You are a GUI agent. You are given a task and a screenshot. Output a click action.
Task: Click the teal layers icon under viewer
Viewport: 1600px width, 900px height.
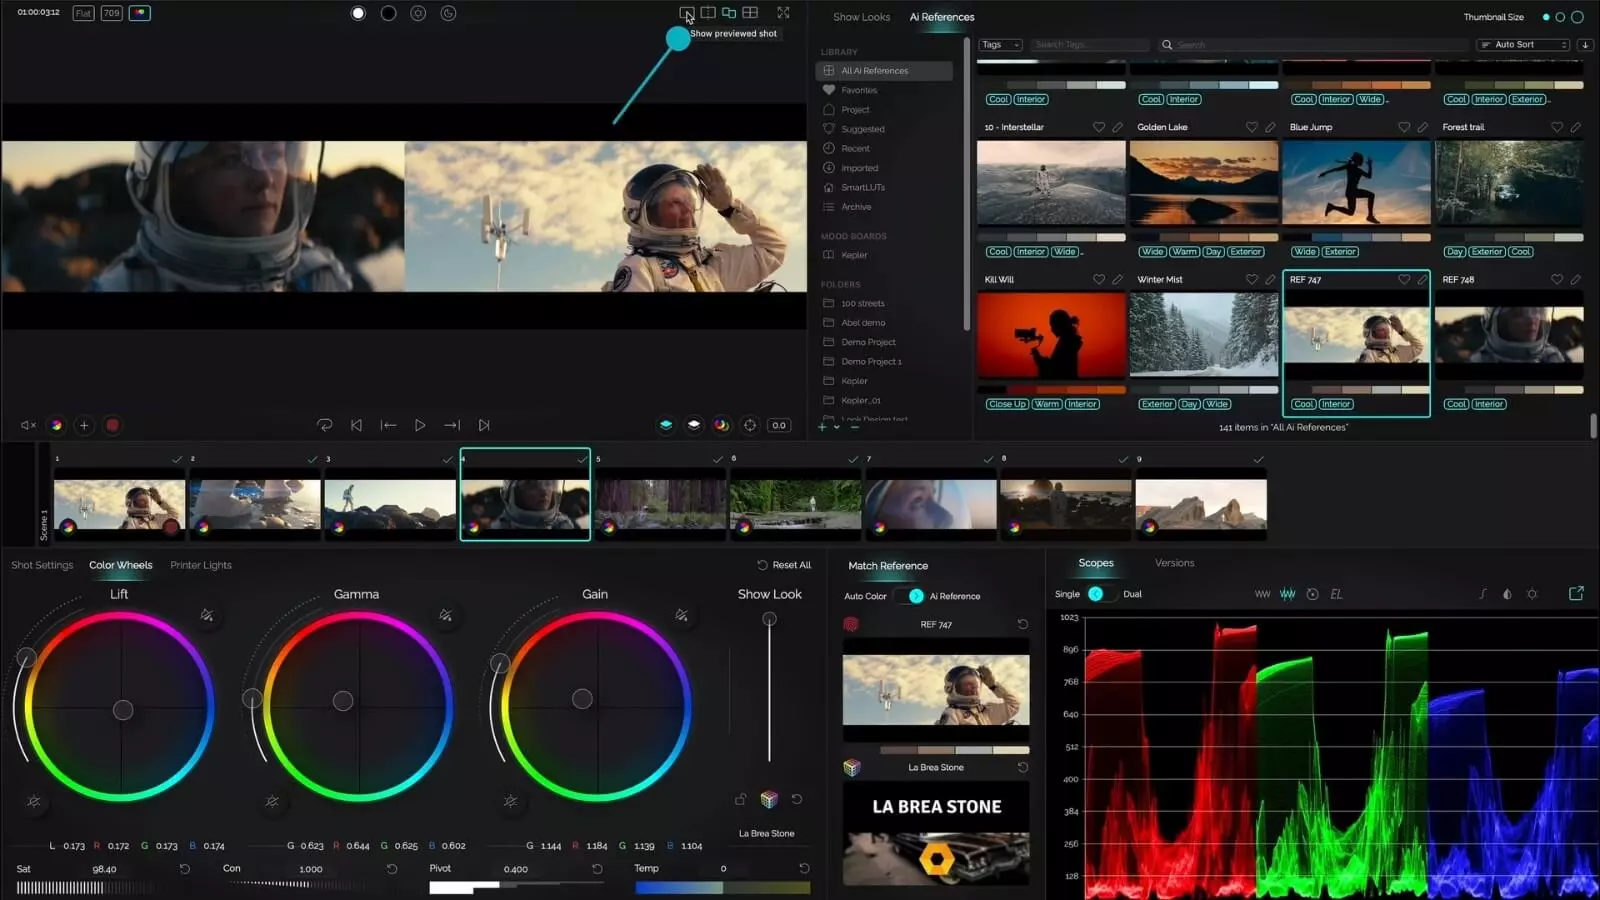666,425
